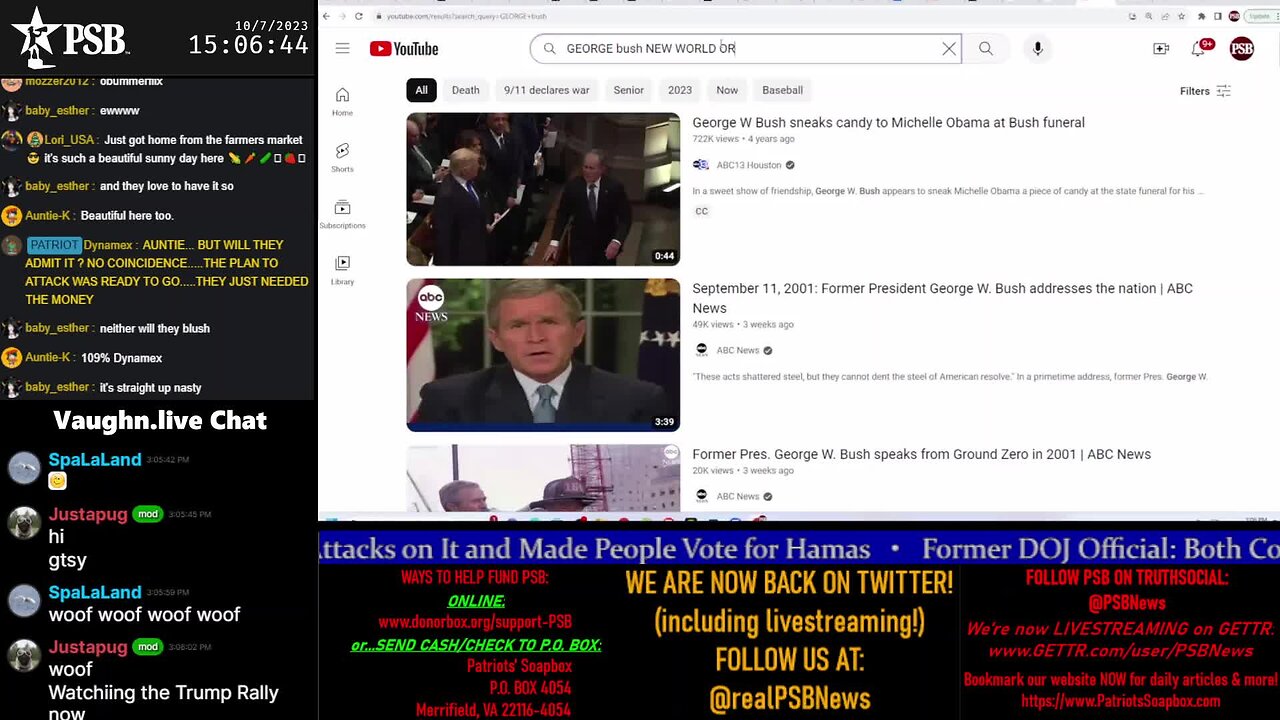1280x720 pixels.
Task: Open the title September 11, 2001 address
Action: pyautogui.click(x=942, y=298)
